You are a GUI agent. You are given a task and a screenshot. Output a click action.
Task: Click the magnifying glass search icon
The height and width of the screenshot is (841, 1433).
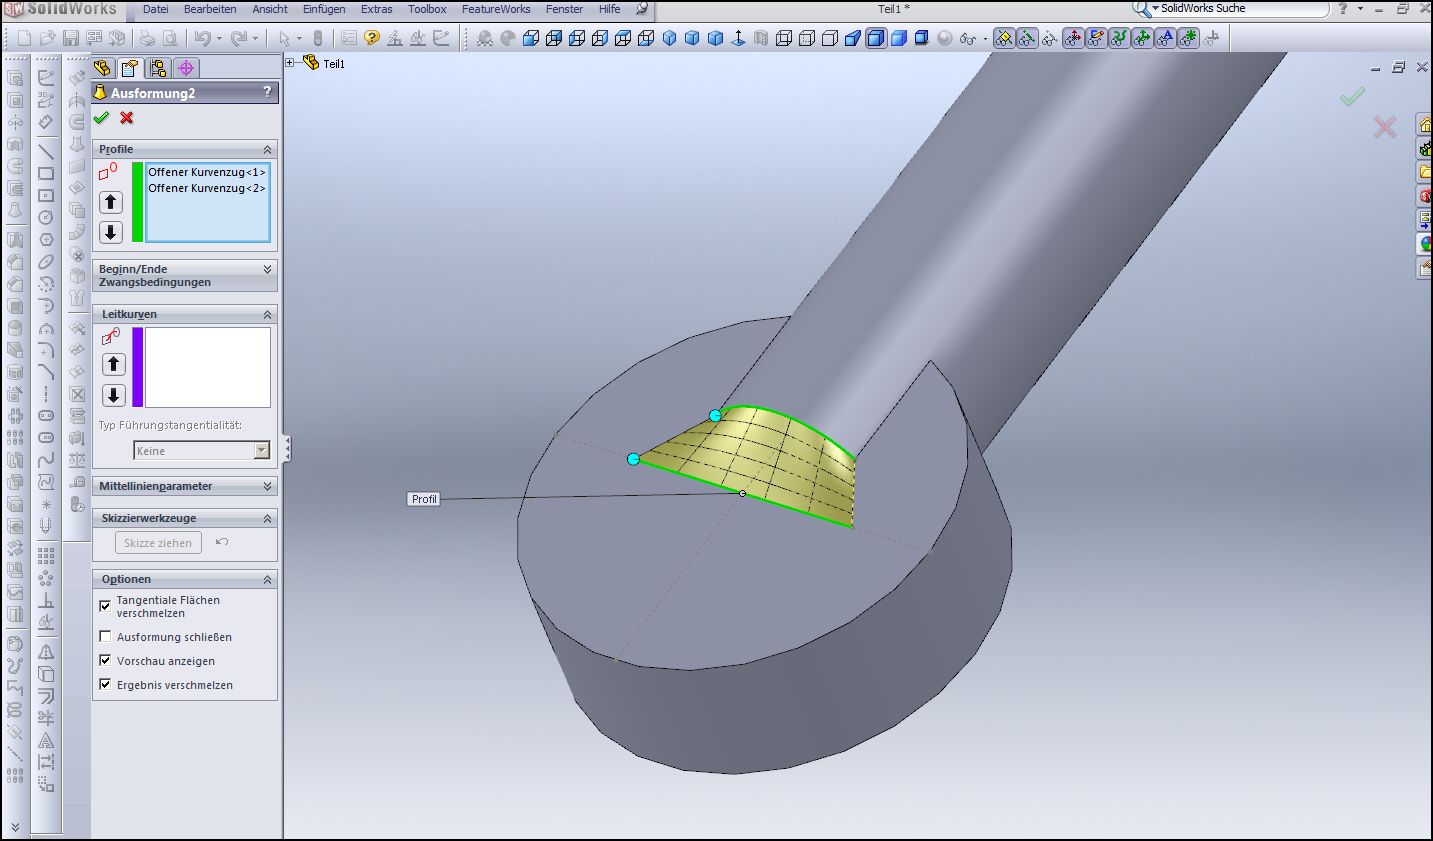tap(1141, 9)
